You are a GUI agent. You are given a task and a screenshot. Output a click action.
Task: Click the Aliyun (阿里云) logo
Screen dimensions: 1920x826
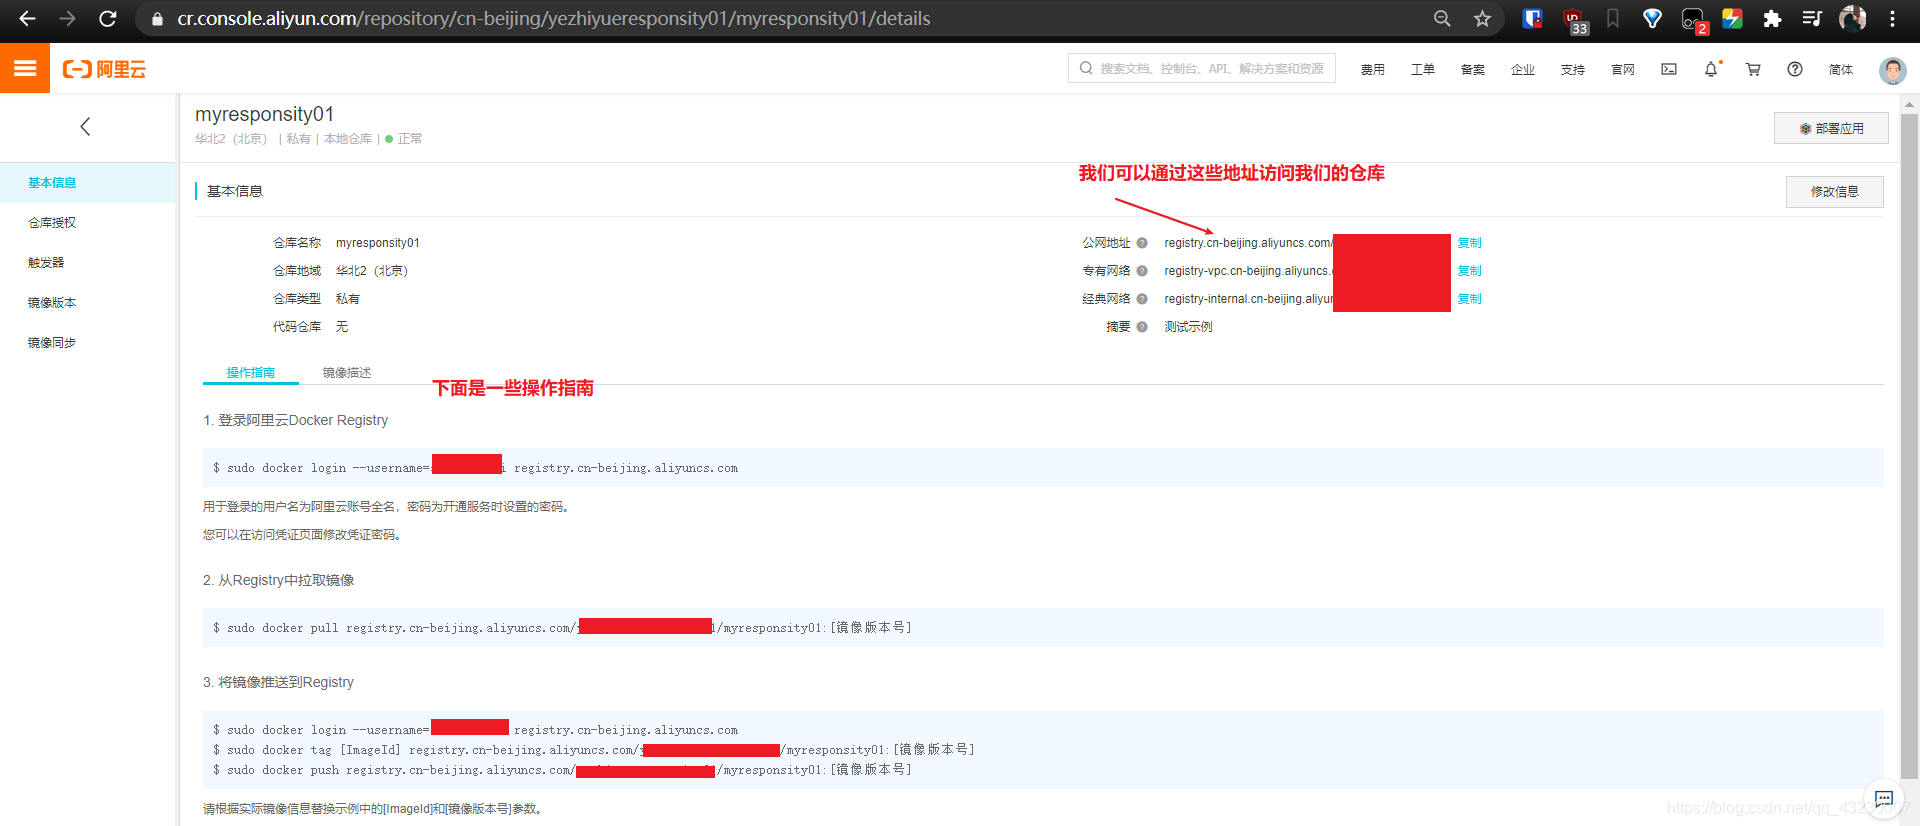104,69
